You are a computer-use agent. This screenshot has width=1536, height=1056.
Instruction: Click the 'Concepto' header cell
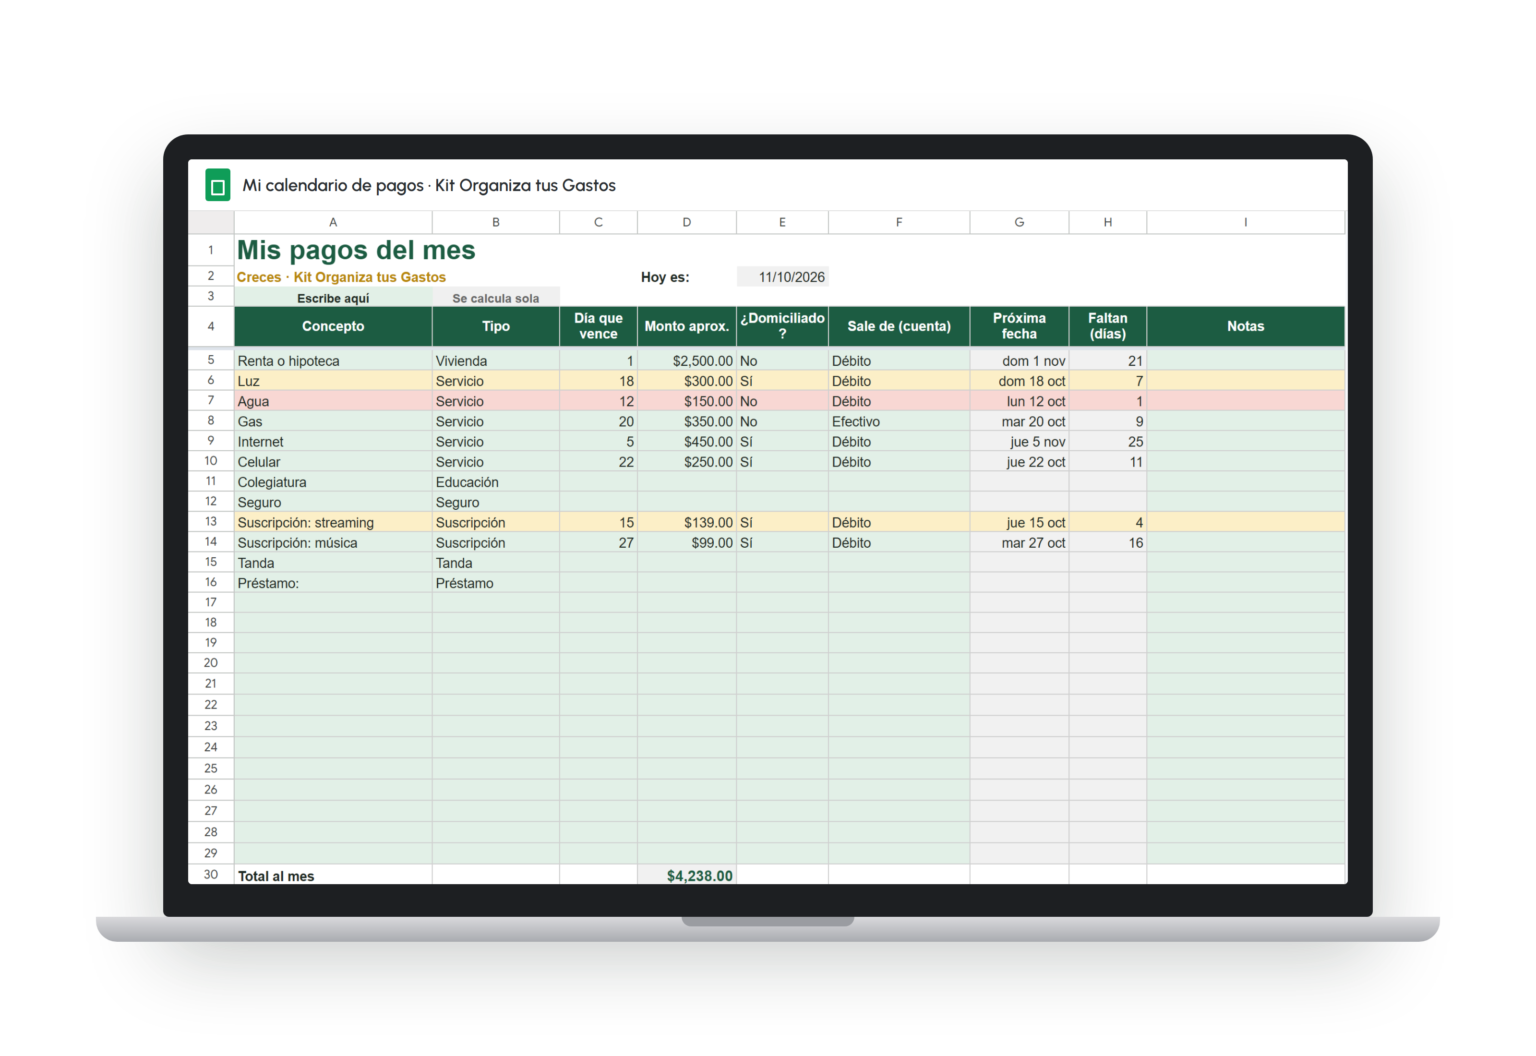tap(333, 326)
